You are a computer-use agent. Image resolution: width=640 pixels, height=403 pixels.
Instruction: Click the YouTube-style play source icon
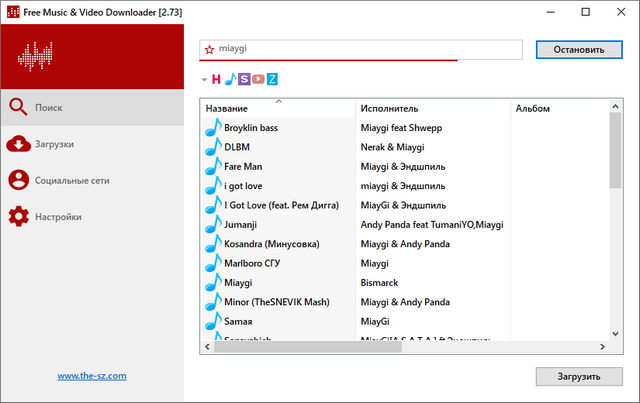(258, 78)
